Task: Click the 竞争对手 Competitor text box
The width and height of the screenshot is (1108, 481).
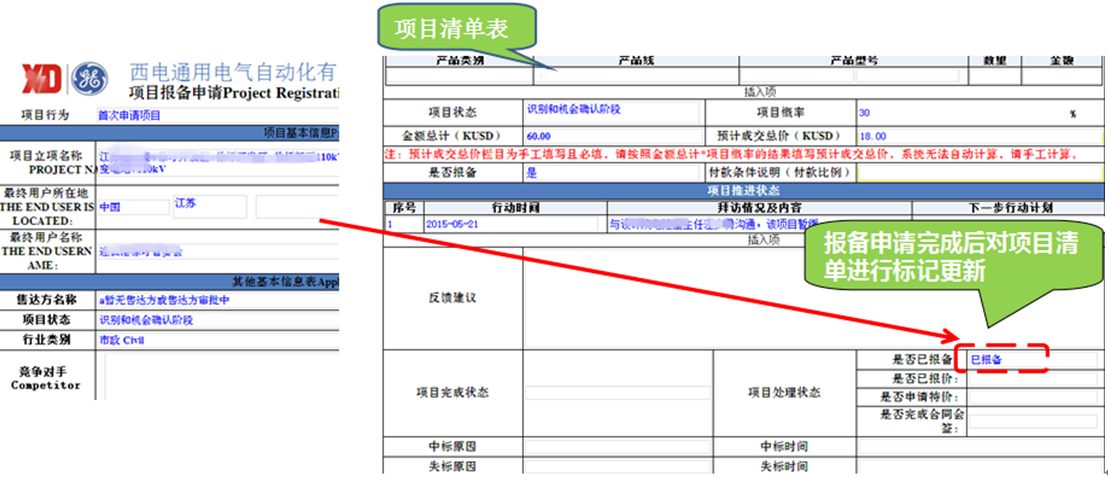Action: [x=220, y=376]
